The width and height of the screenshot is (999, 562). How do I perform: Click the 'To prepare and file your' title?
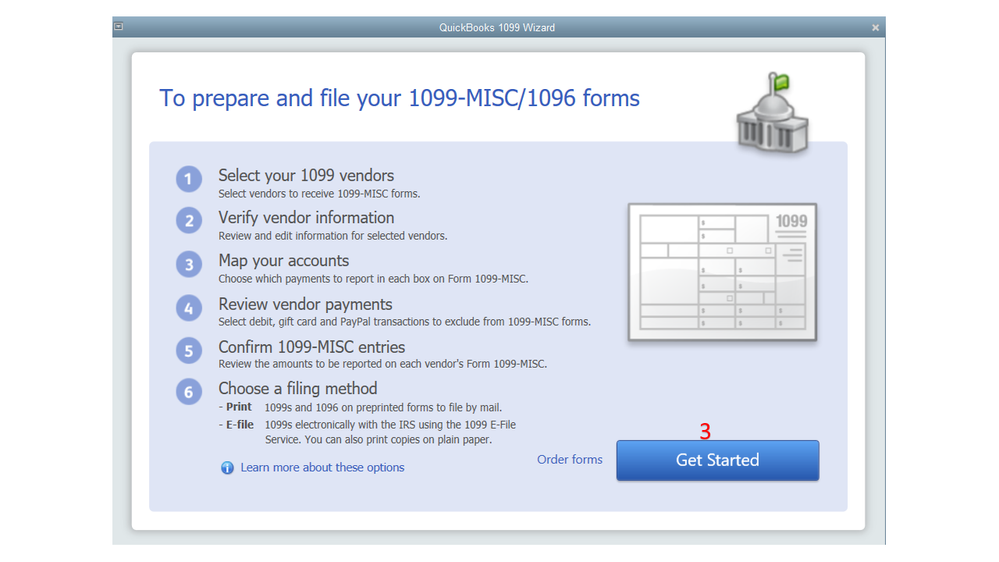pyautogui.click(x=399, y=98)
